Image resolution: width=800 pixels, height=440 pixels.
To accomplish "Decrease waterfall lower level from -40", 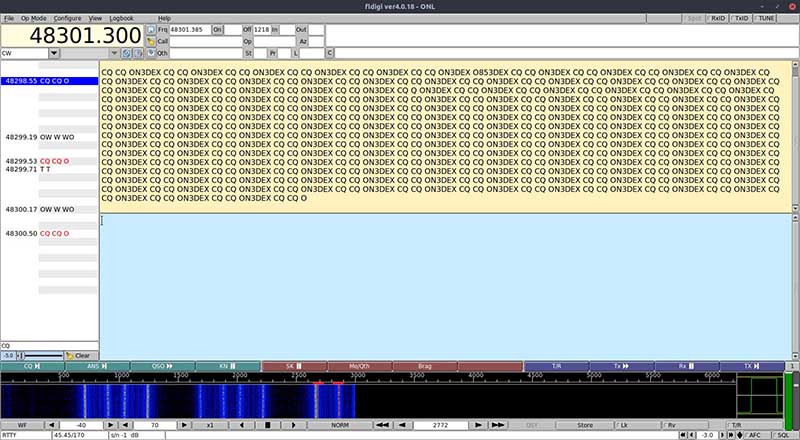I will tap(52, 425).
